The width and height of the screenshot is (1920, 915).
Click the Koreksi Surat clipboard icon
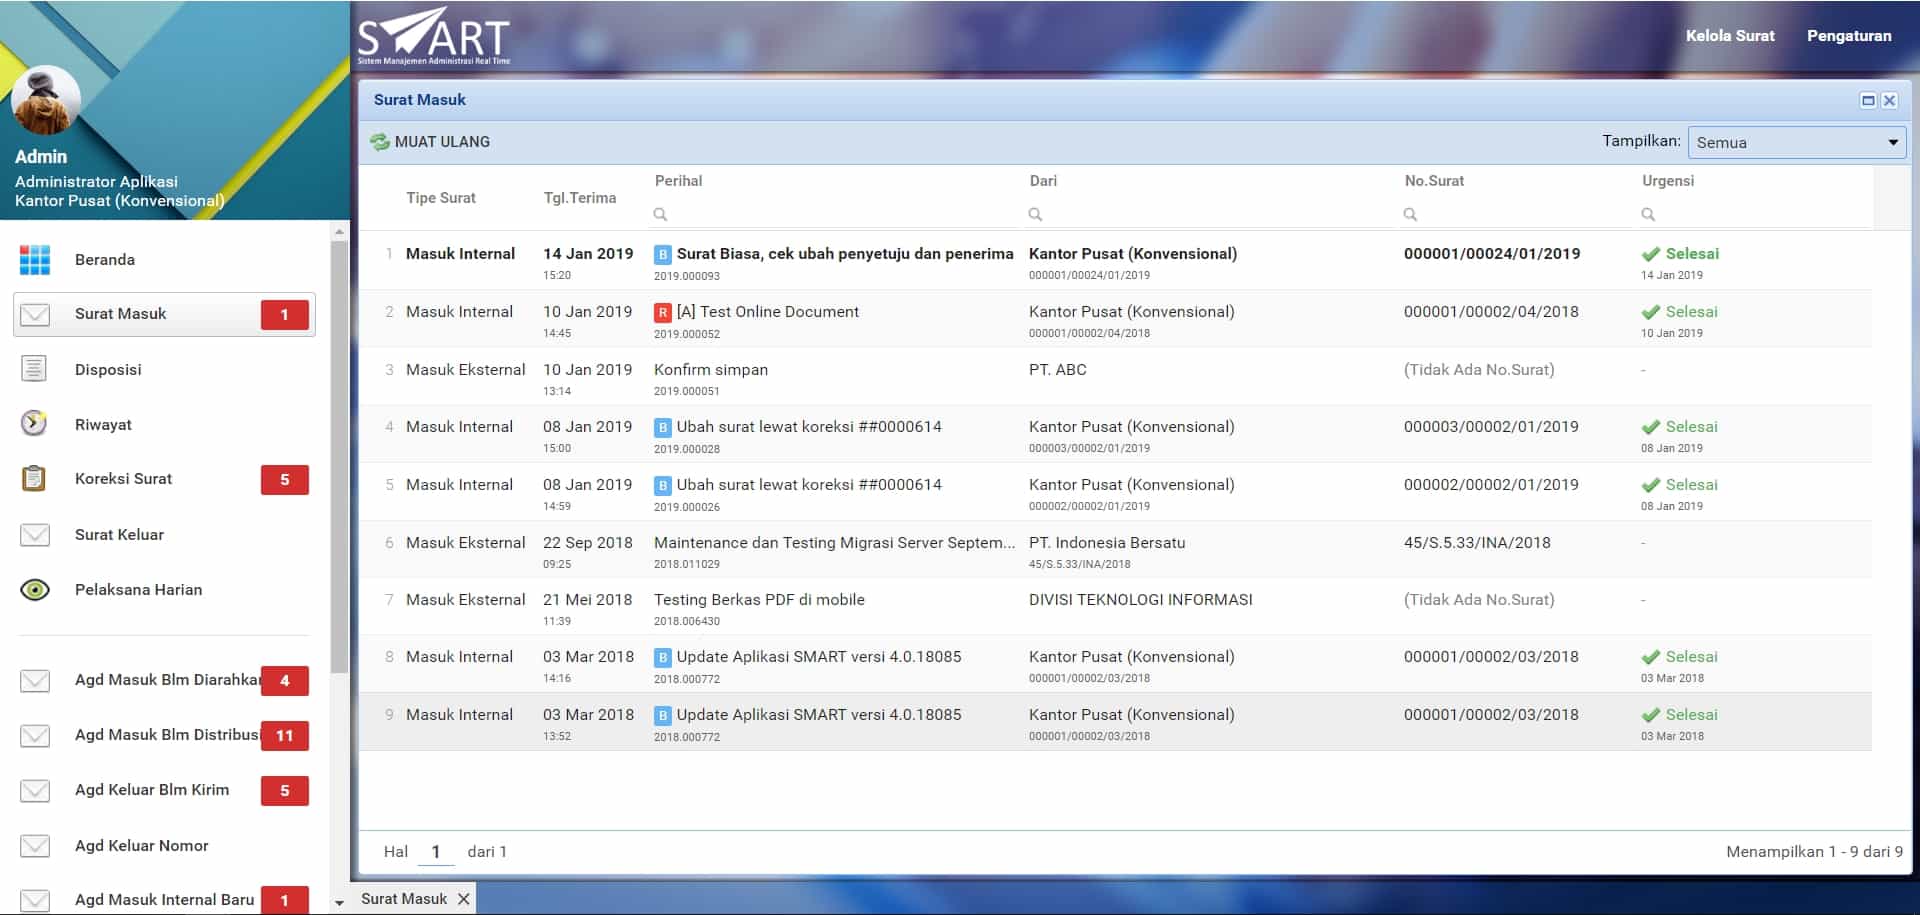point(34,479)
